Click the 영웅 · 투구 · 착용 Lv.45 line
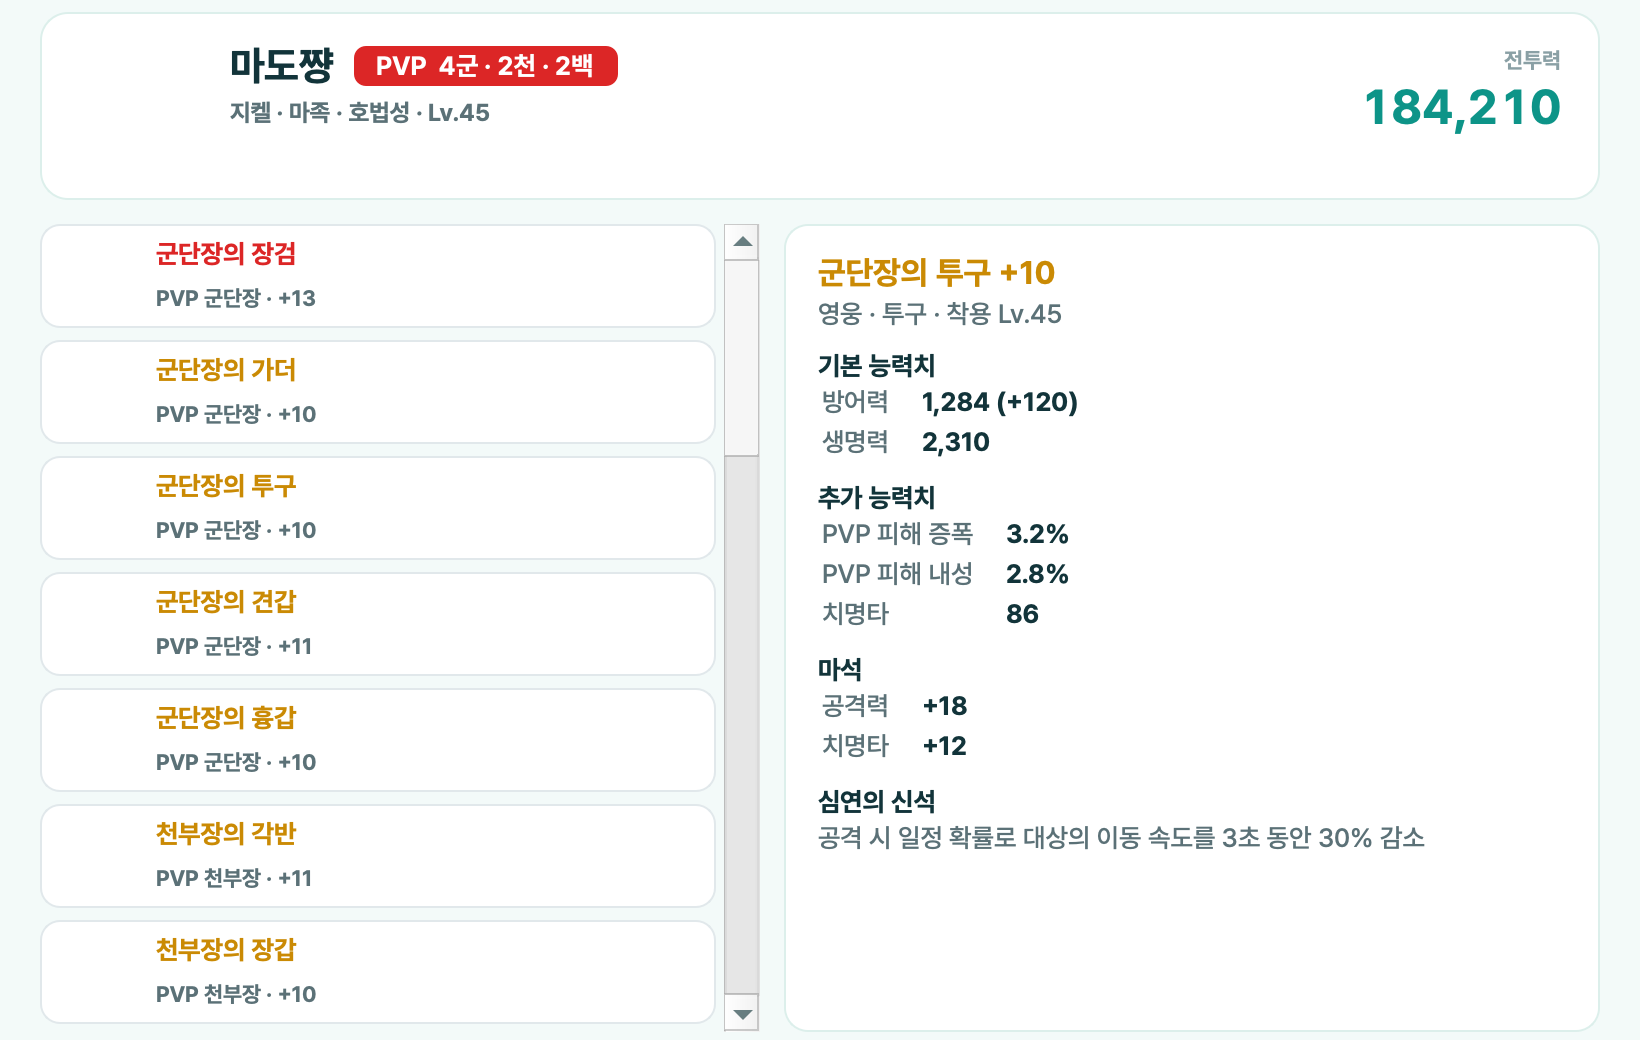Image resolution: width=1640 pixels, height=1040 pixels. pyautogui.click(x=940, y=314)
